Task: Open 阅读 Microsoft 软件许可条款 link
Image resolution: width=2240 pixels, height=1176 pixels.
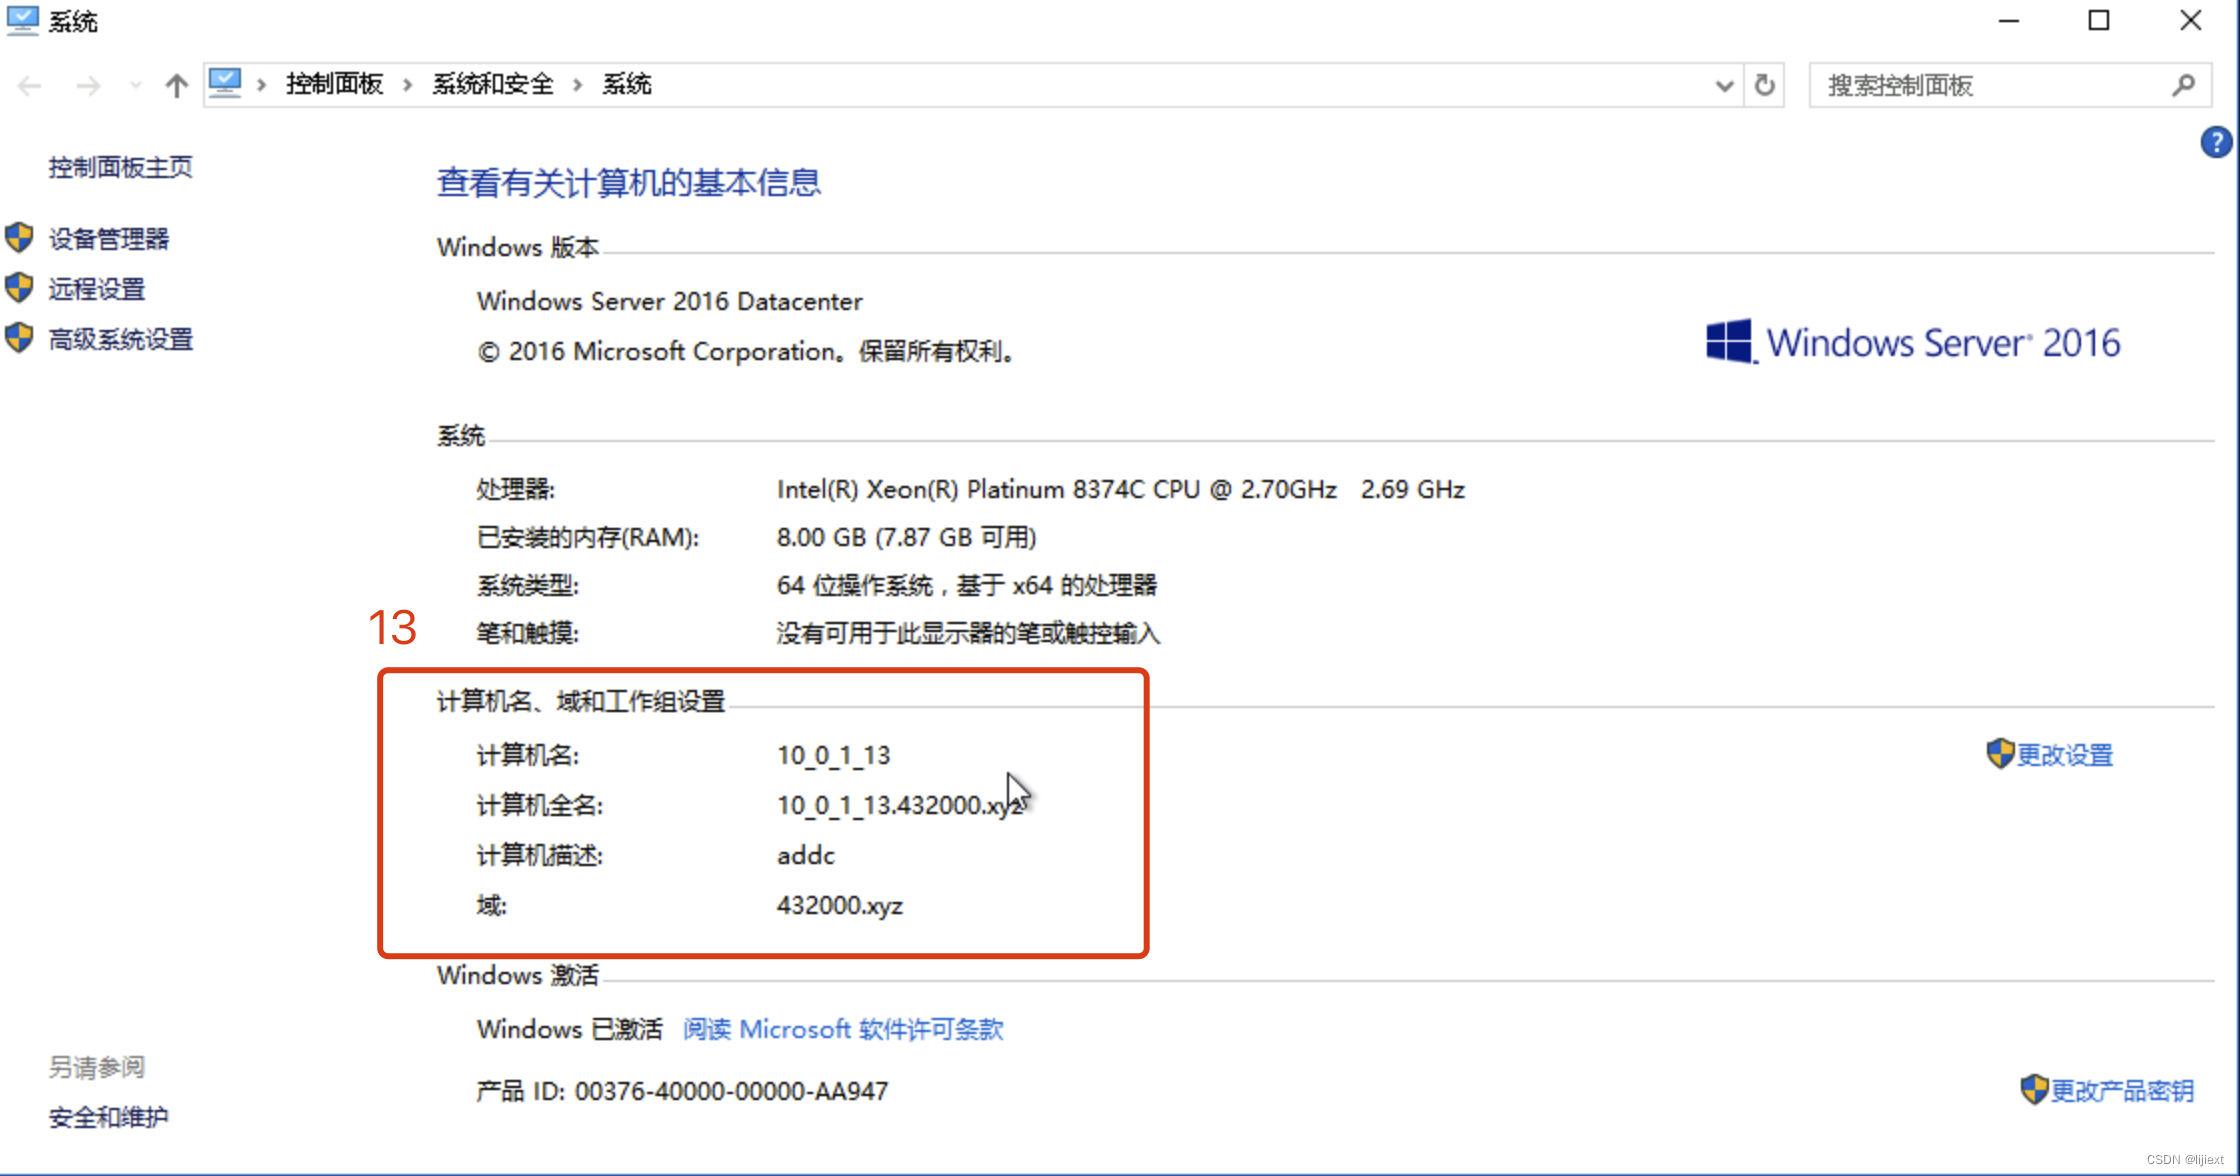Action: coord(843,1029)
